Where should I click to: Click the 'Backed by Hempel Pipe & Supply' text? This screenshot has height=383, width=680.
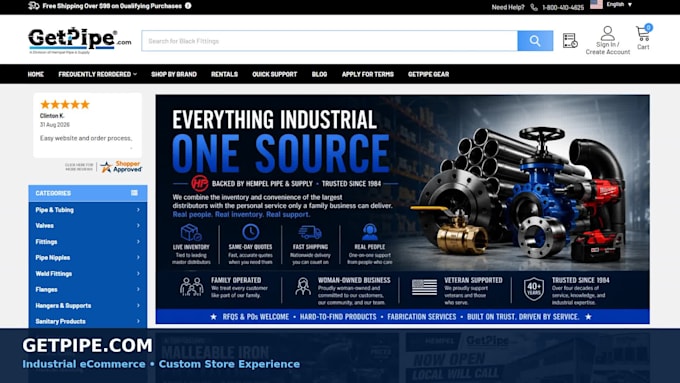click(x=262, y=184)
